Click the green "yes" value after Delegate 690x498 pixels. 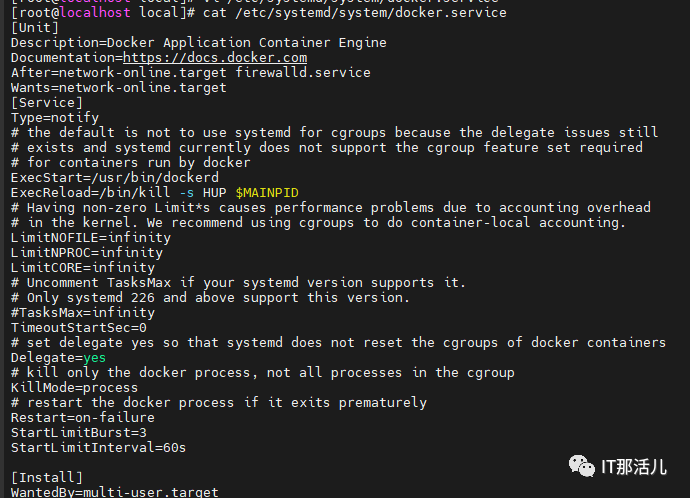[x=94, y=357]
